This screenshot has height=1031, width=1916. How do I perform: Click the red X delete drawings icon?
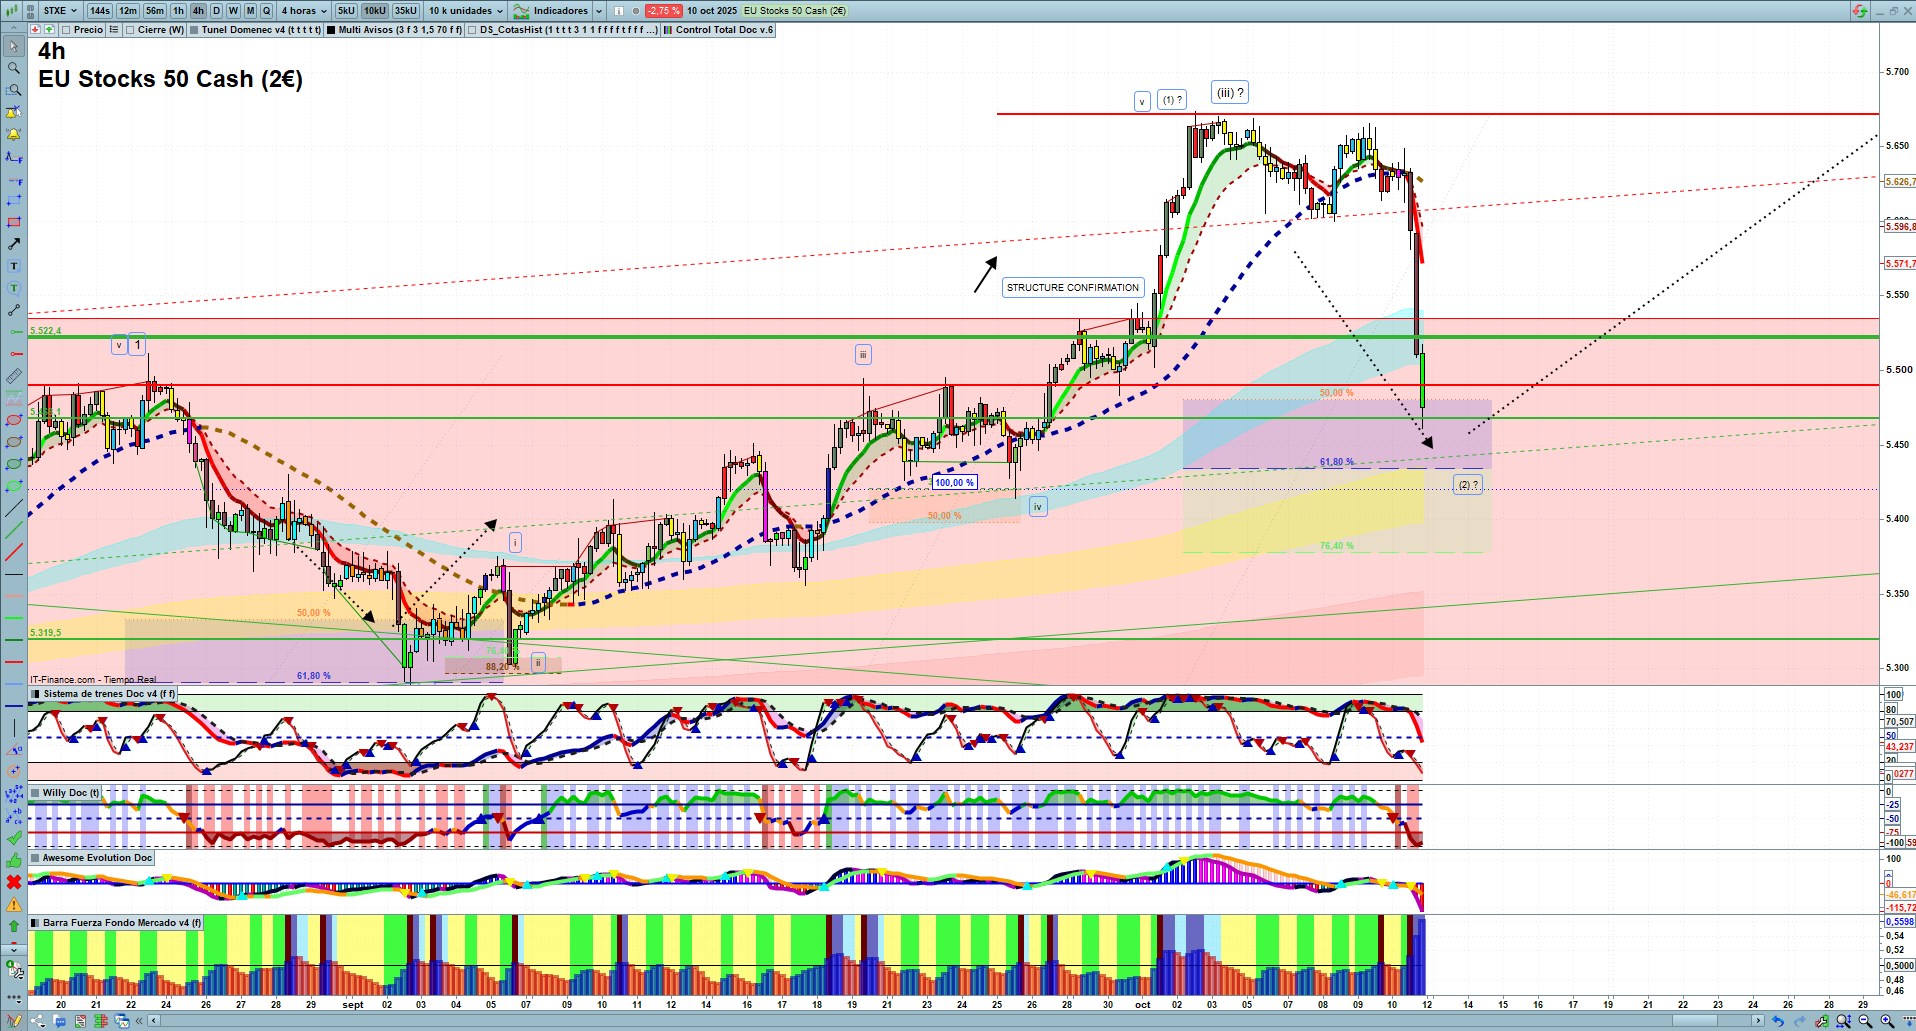[14, 882]
